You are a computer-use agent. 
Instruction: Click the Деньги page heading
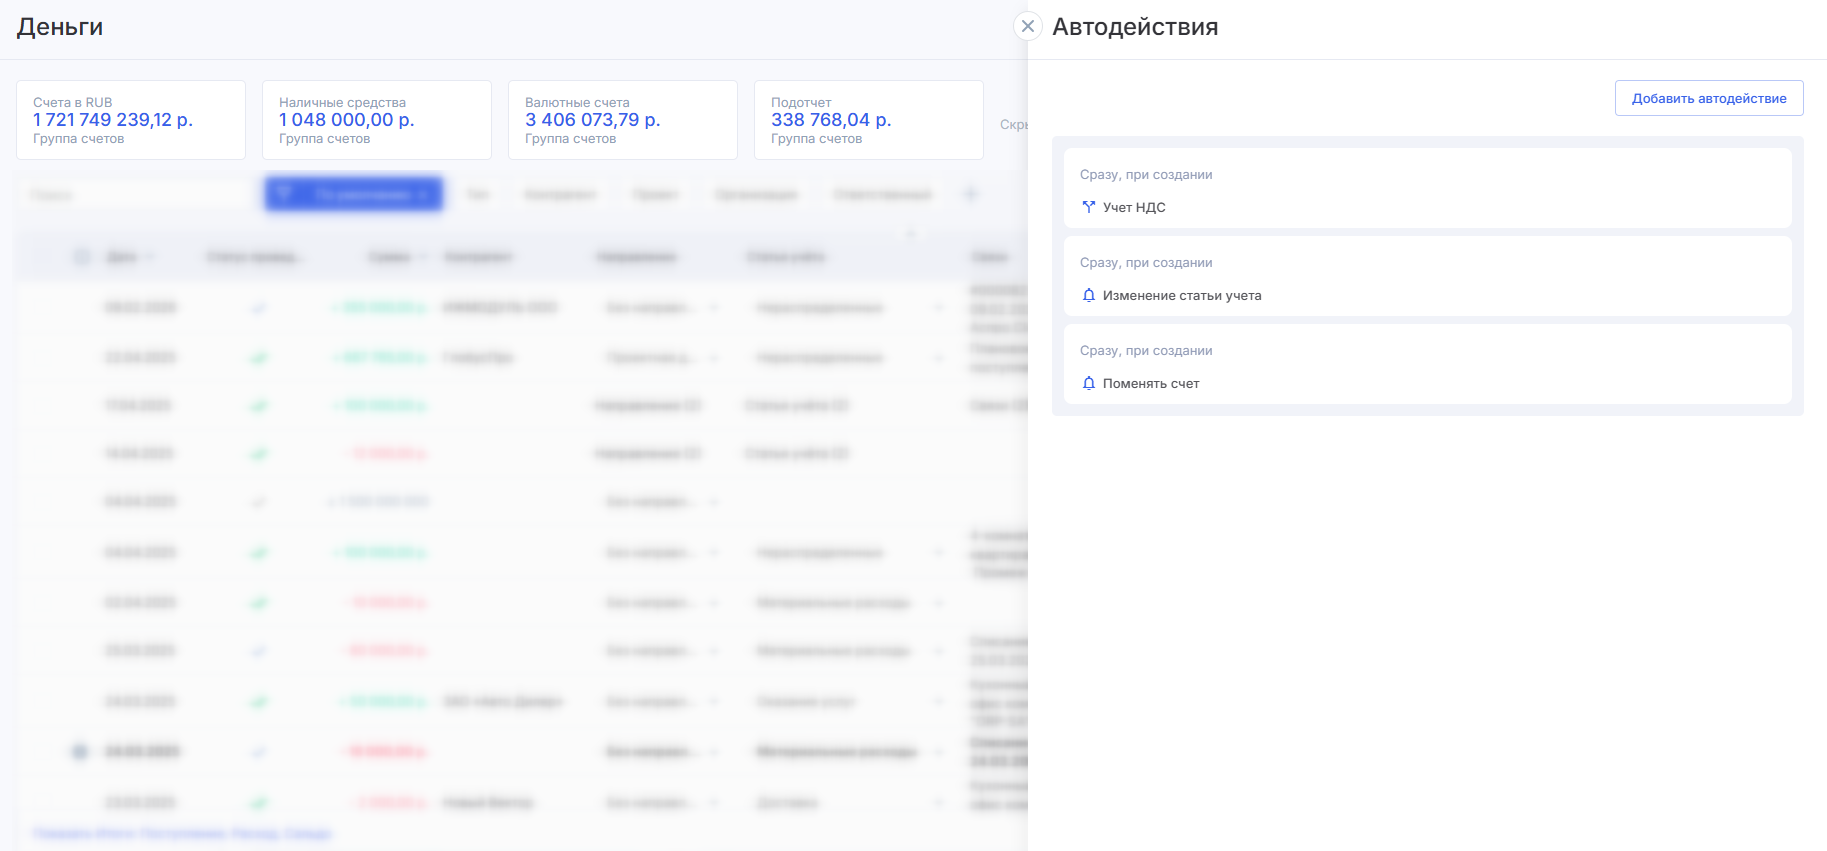(x=60, y=27)
